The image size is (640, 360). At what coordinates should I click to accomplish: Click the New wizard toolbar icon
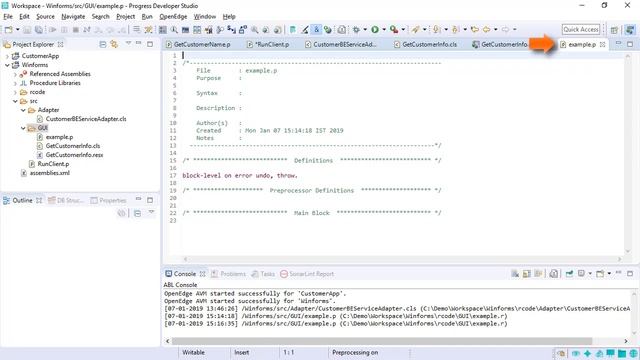[x=8, y=29]
